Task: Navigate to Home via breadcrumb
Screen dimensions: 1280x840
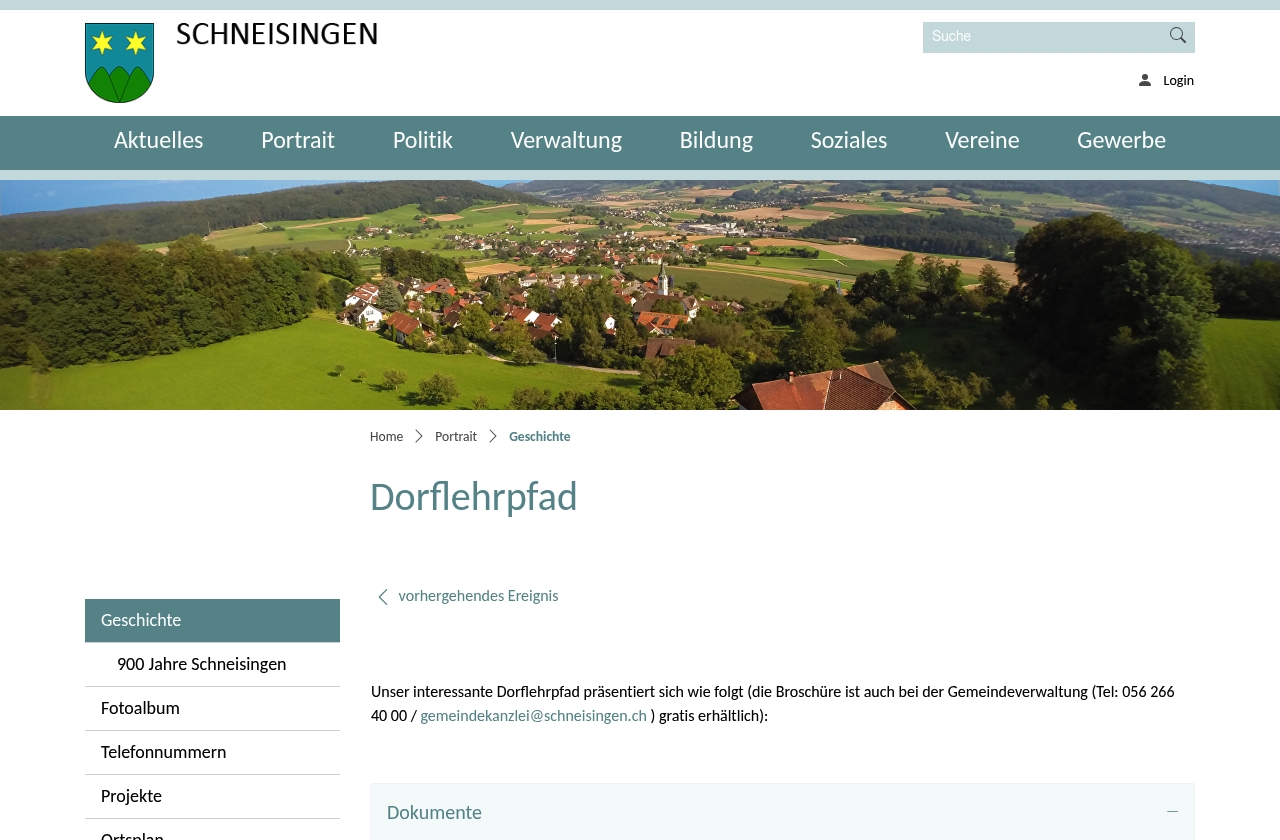Action: (x=386, y=436)
